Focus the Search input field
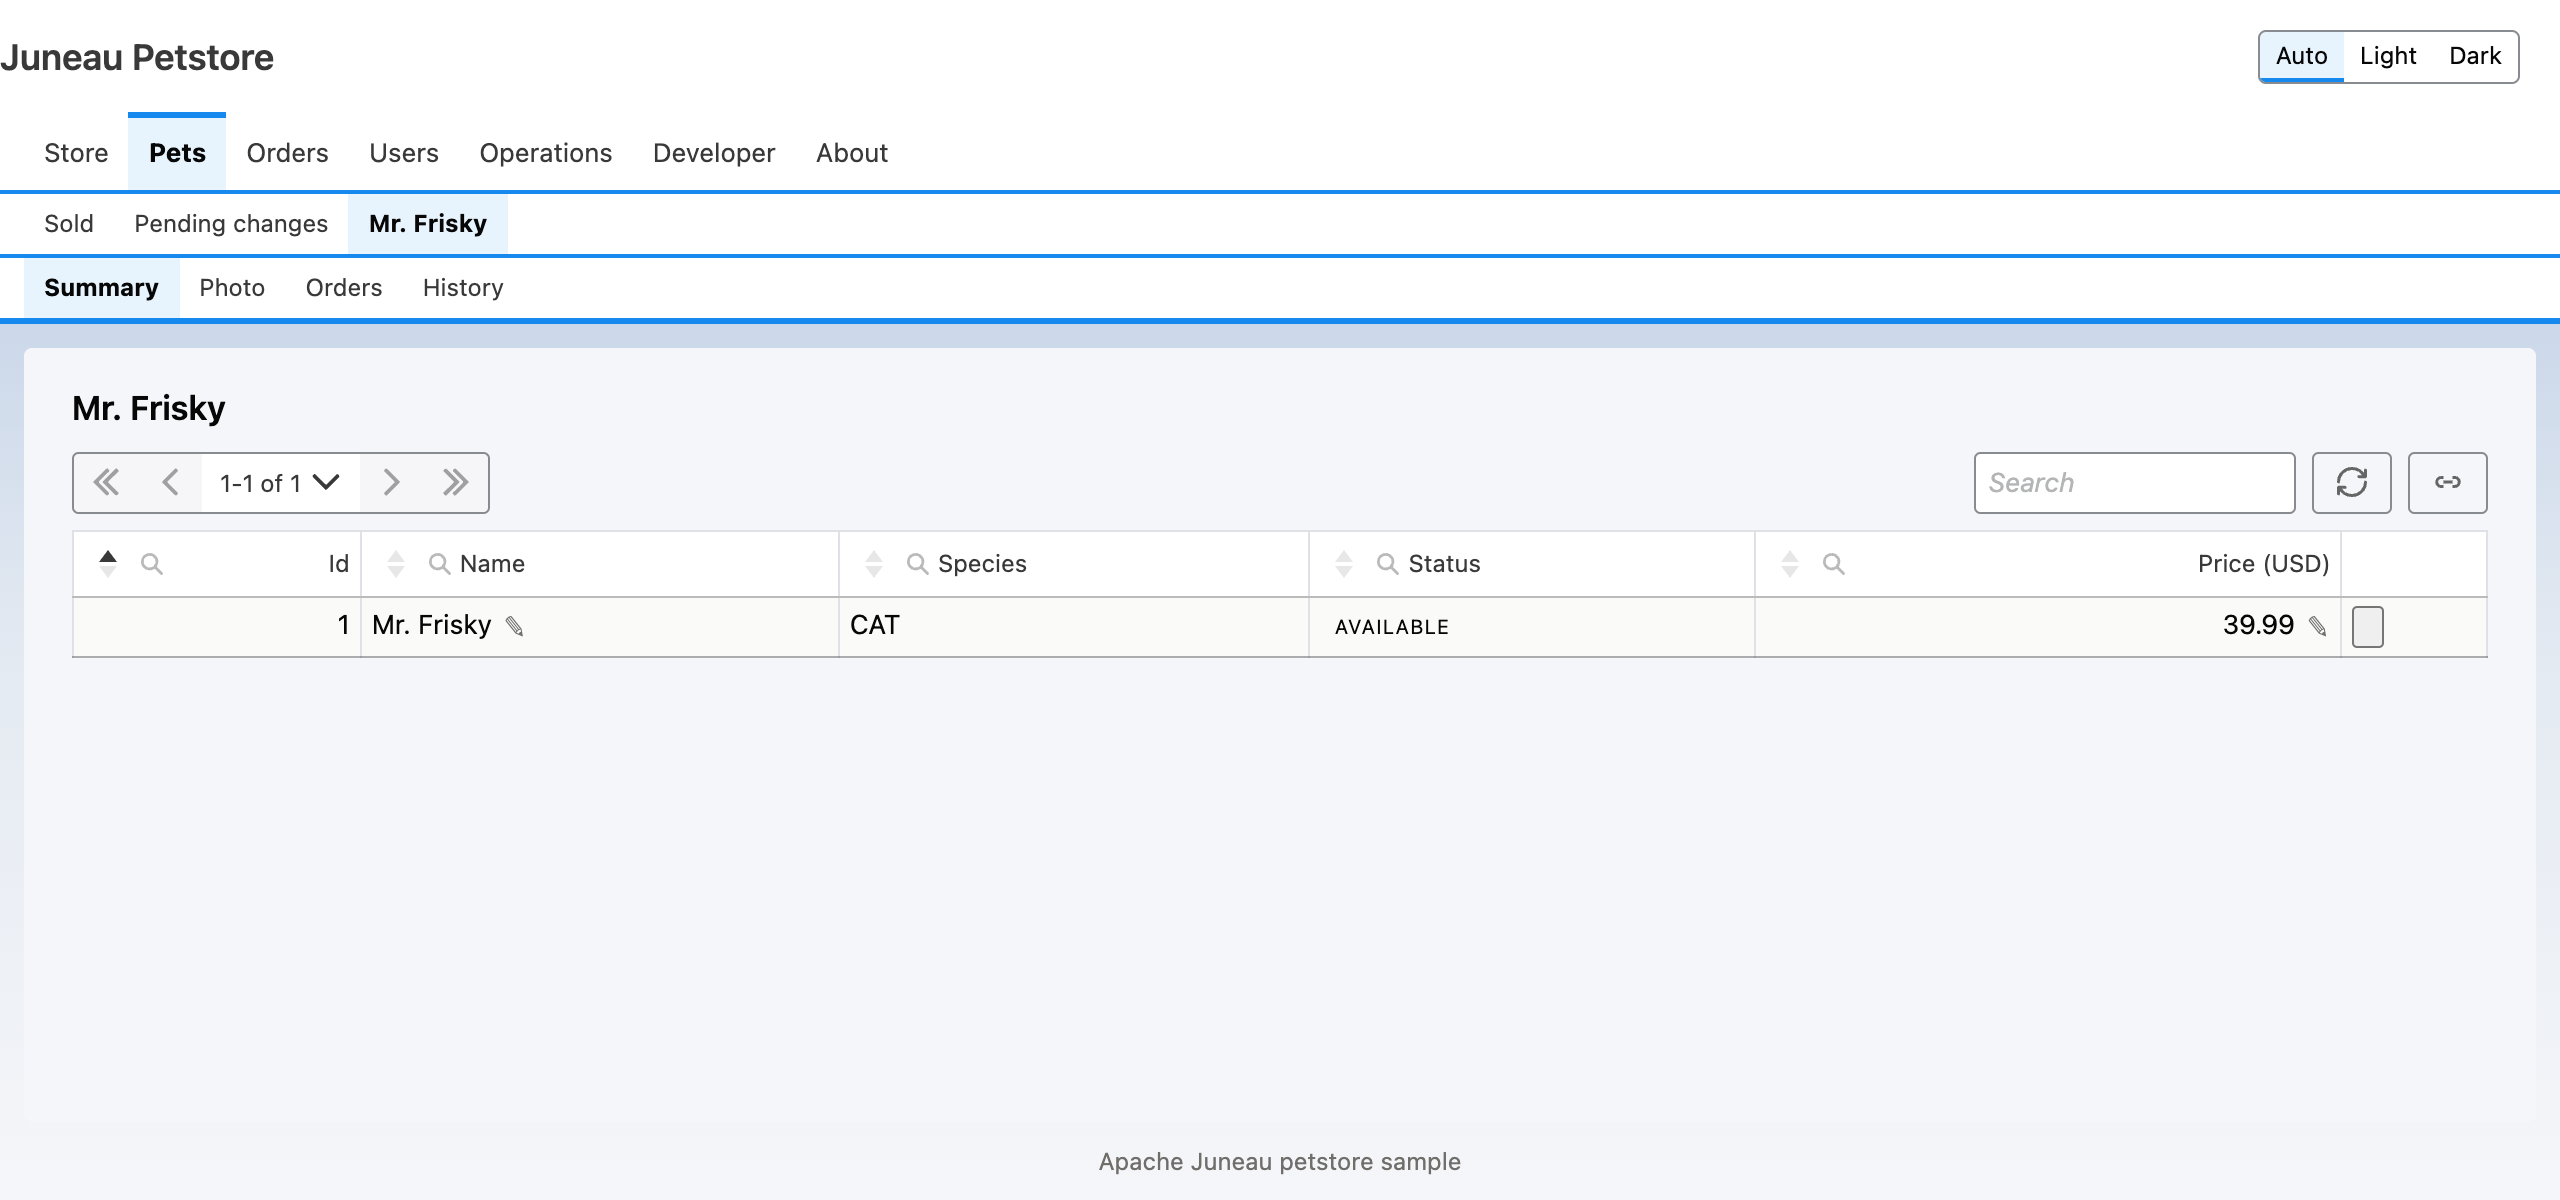The height and width of the screenshot is (1200, 2560). click(2134, 483)
